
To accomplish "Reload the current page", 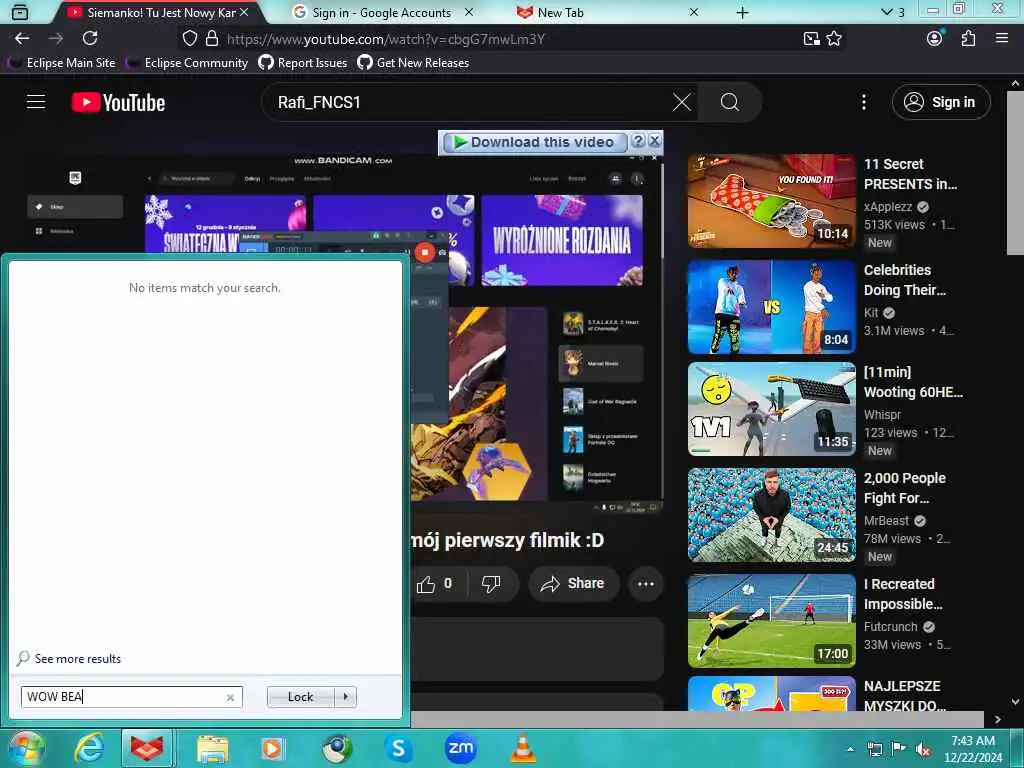I will (90, 39).
